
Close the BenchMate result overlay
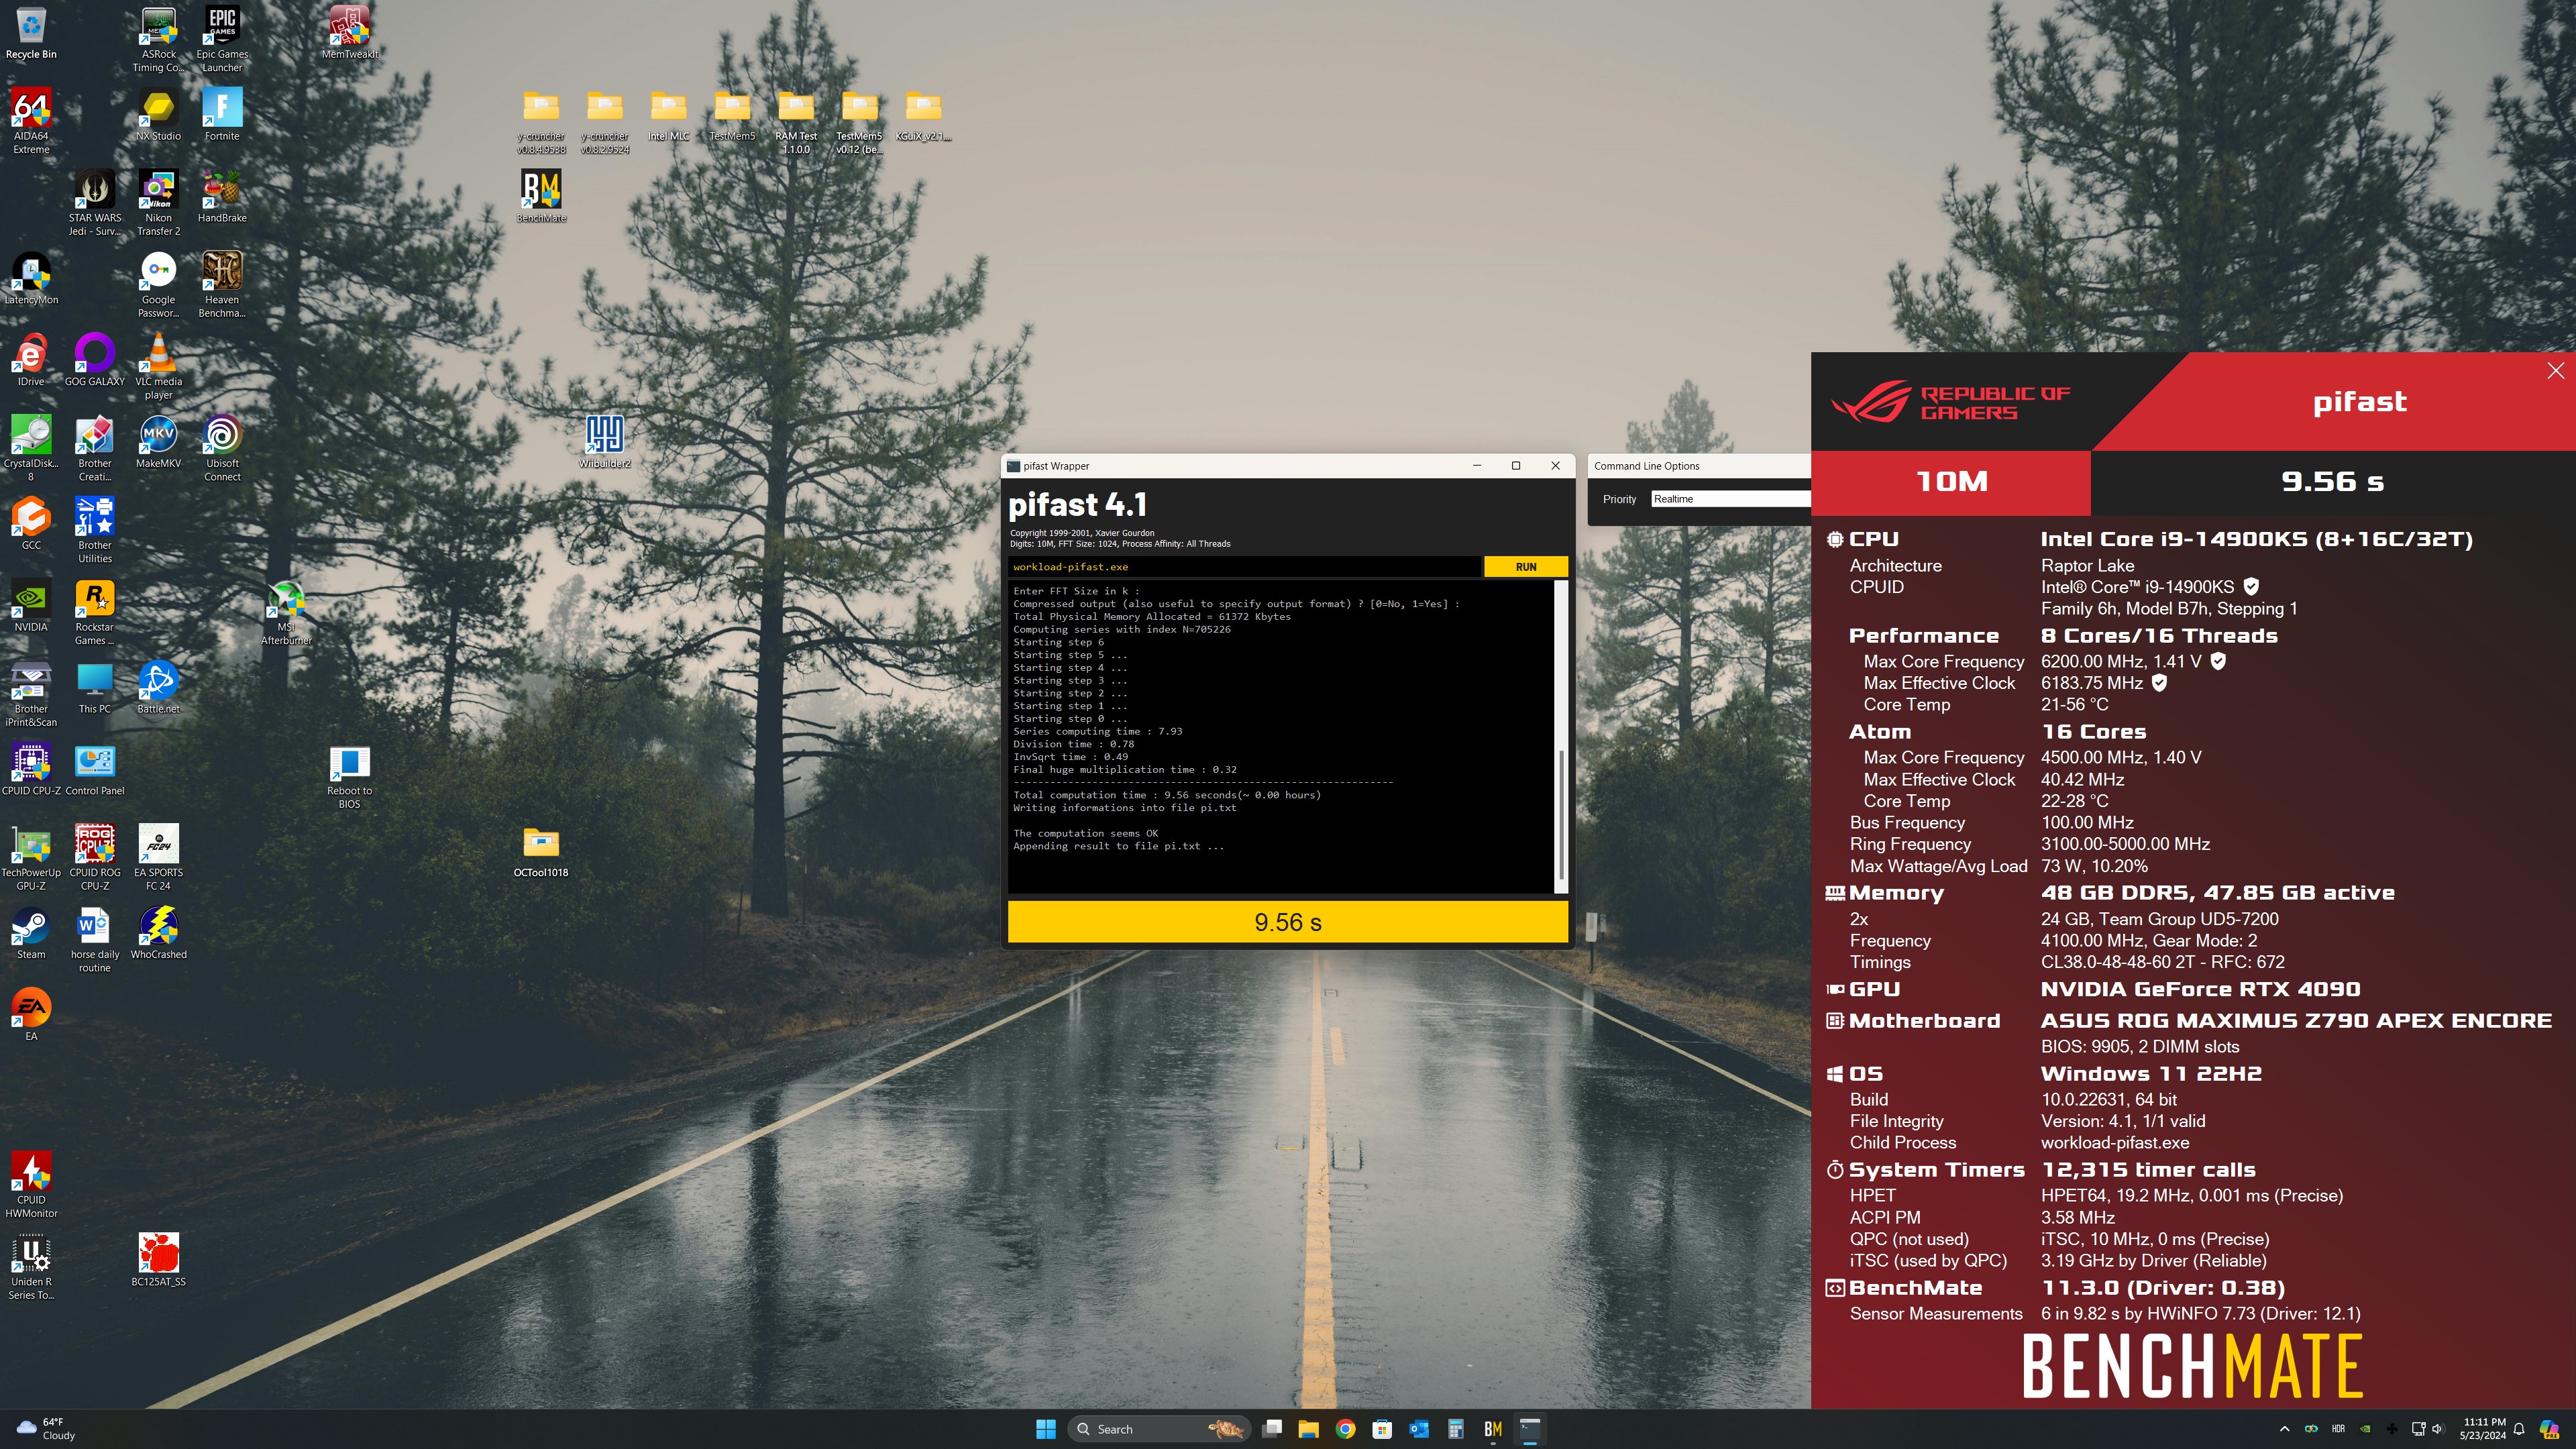[x=2555, y=371]
